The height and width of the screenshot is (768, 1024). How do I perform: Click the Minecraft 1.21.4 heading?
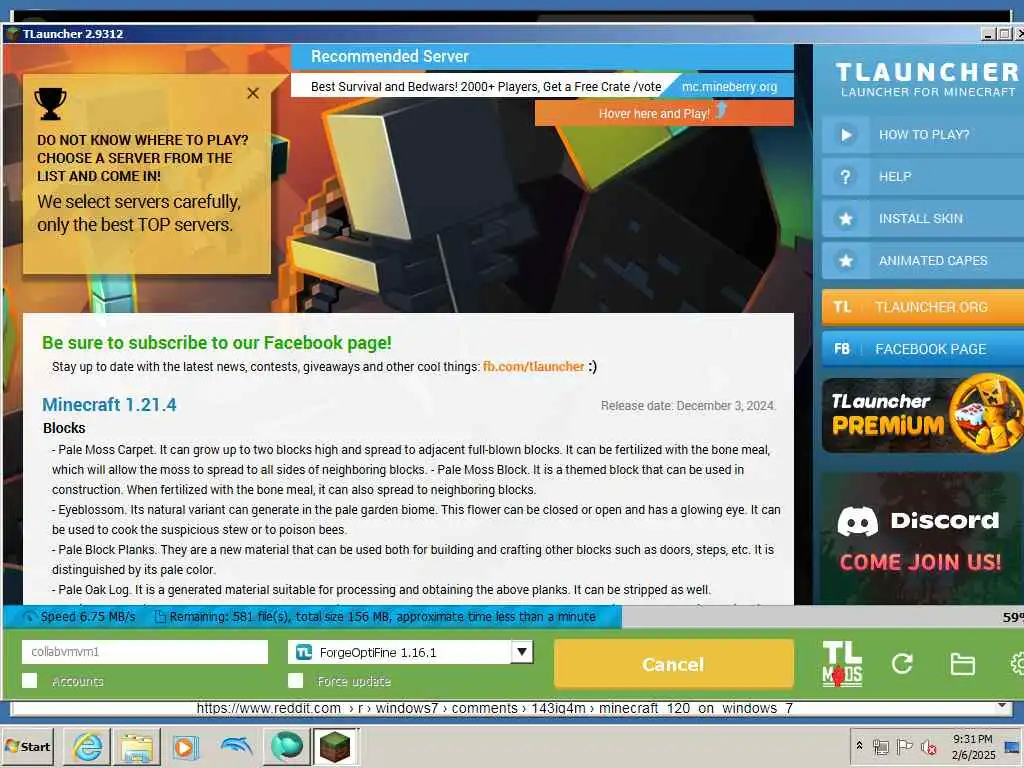[109, 405]
